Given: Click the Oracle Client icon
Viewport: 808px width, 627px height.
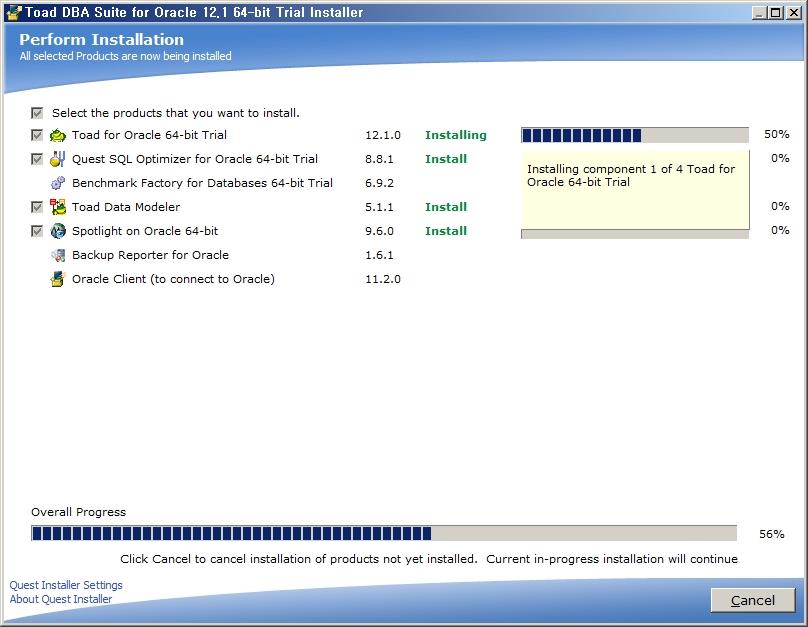Looking at the screenshot, I should [58, 279].
